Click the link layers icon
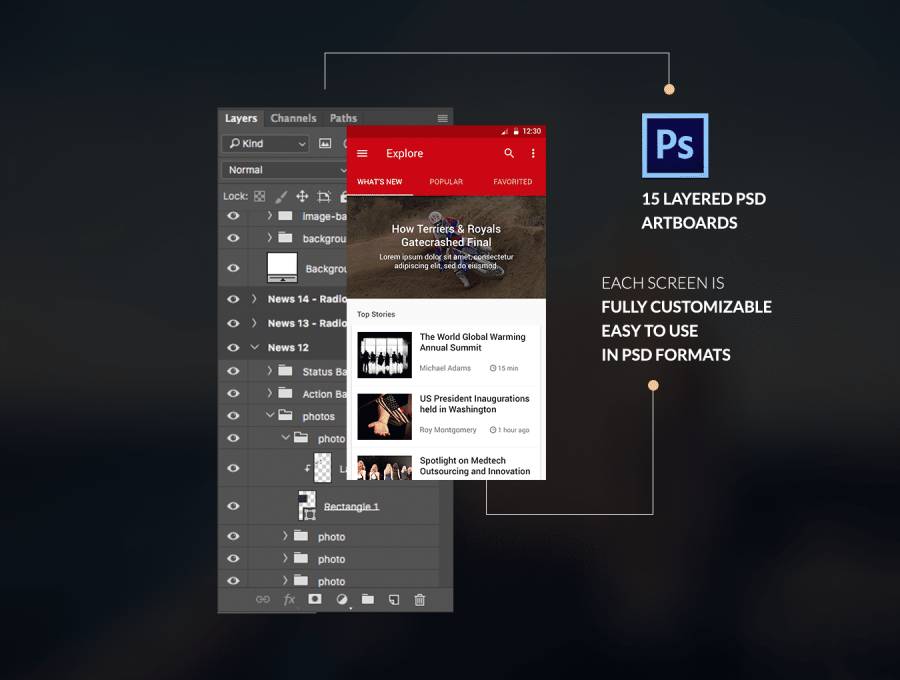 point(263,599)
